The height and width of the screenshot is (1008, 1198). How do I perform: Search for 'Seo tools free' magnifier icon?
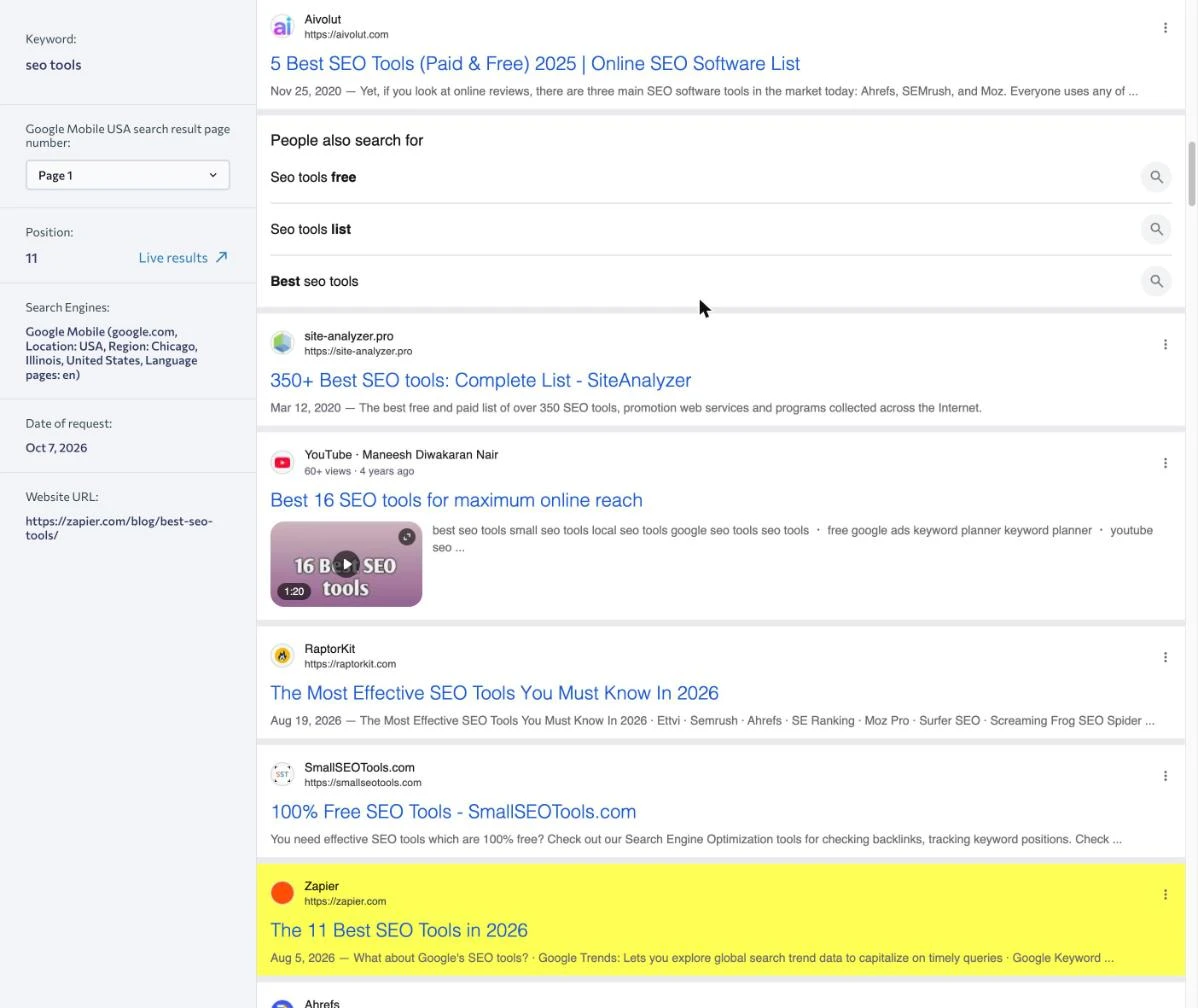click(x=1156, y=177)
